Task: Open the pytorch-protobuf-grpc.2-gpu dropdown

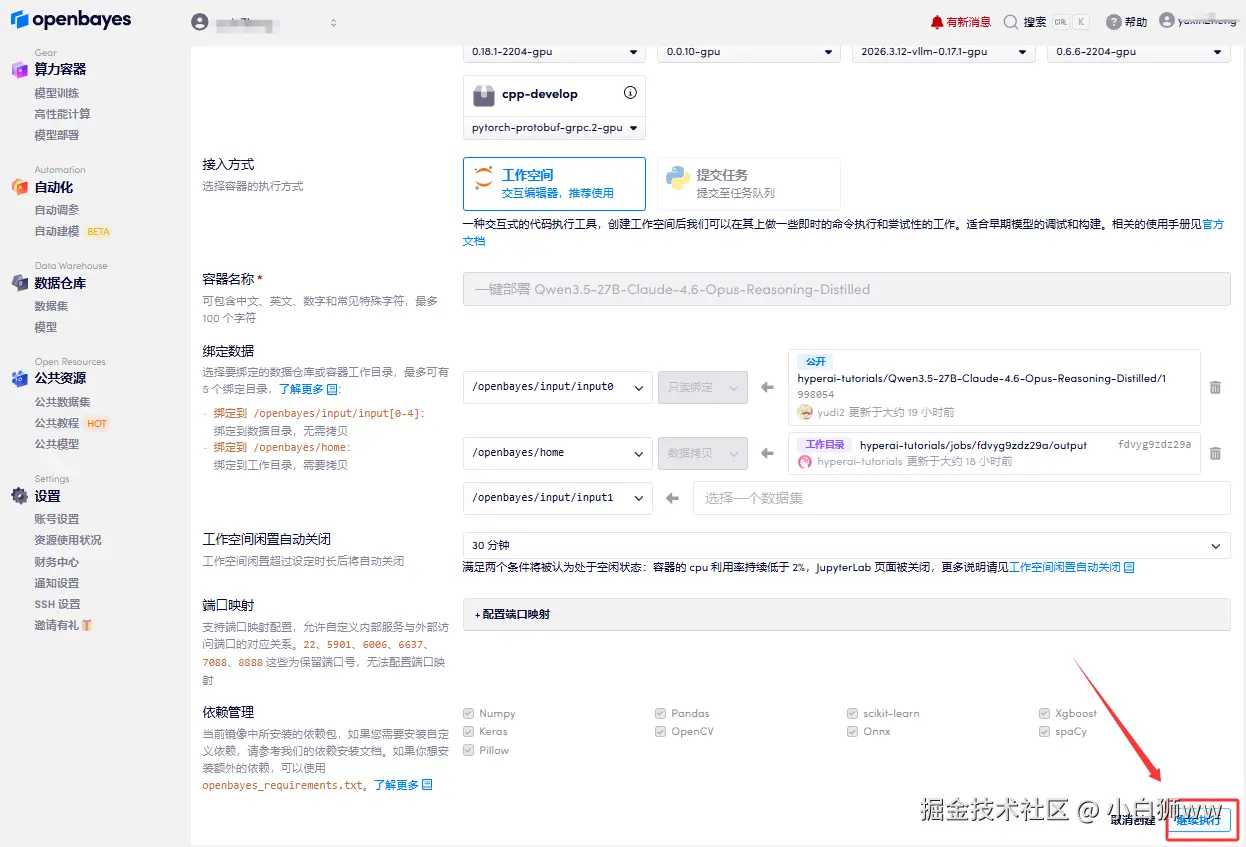Action: coord(554,128)
